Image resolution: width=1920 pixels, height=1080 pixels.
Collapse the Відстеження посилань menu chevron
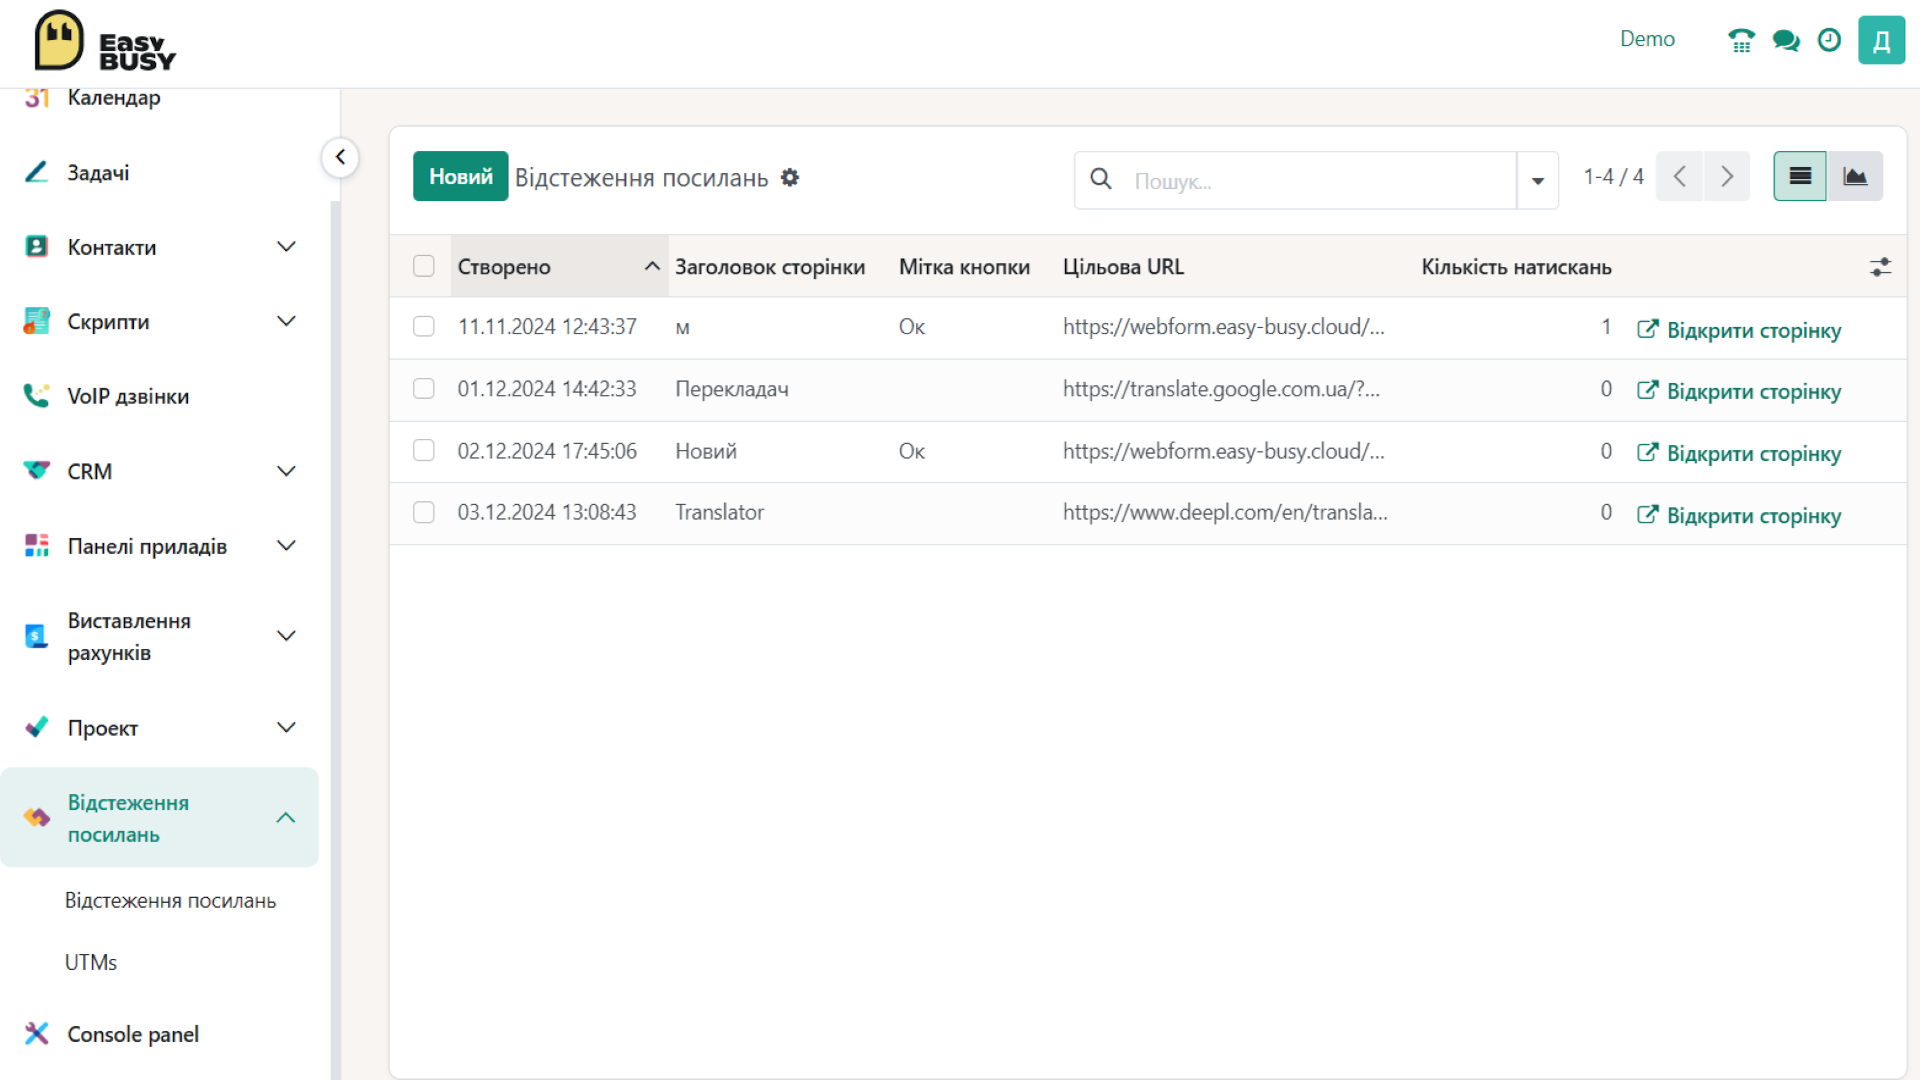point(286,818)
